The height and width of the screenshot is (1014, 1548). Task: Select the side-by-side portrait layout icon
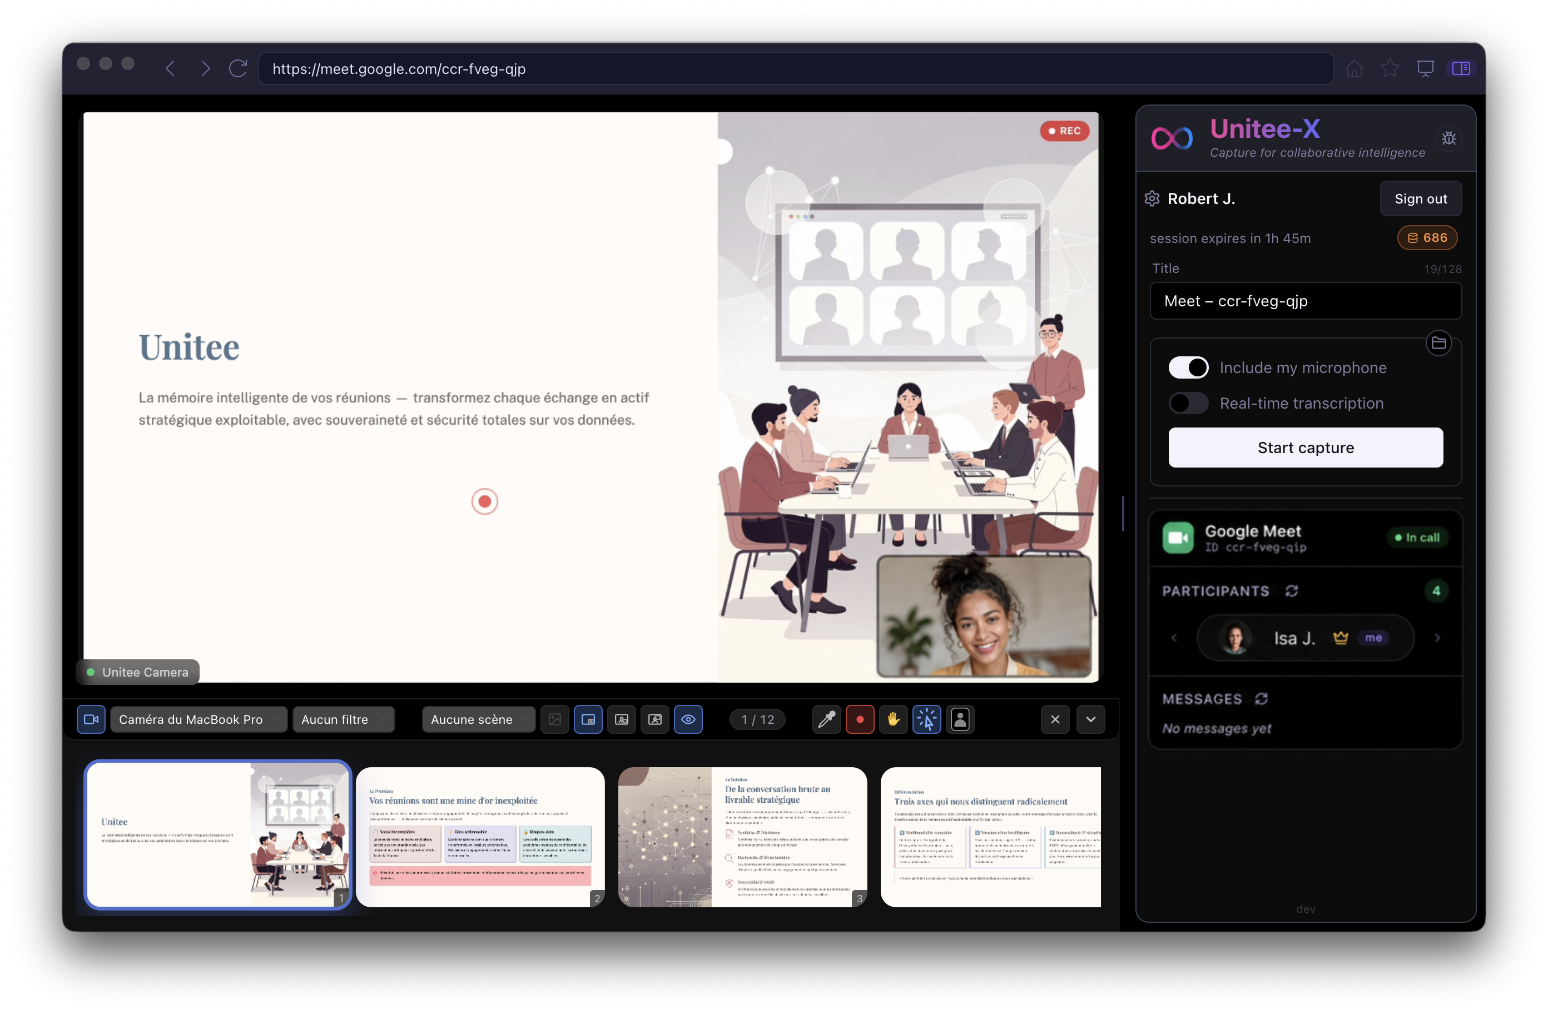tap(655, 719)
